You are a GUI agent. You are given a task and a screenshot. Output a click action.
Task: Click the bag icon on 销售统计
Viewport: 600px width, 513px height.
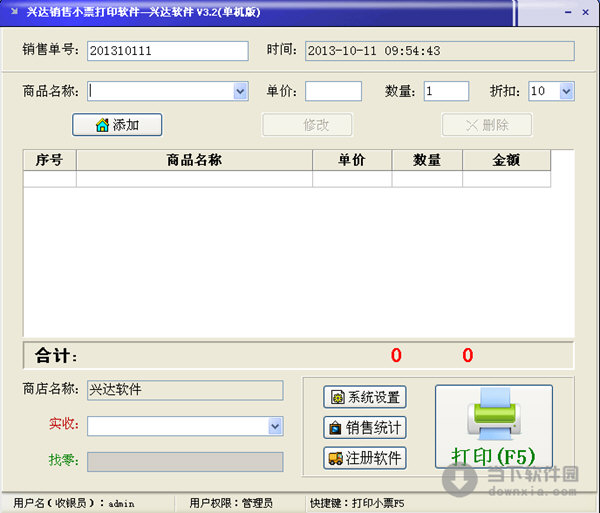(x=335, y=428)
